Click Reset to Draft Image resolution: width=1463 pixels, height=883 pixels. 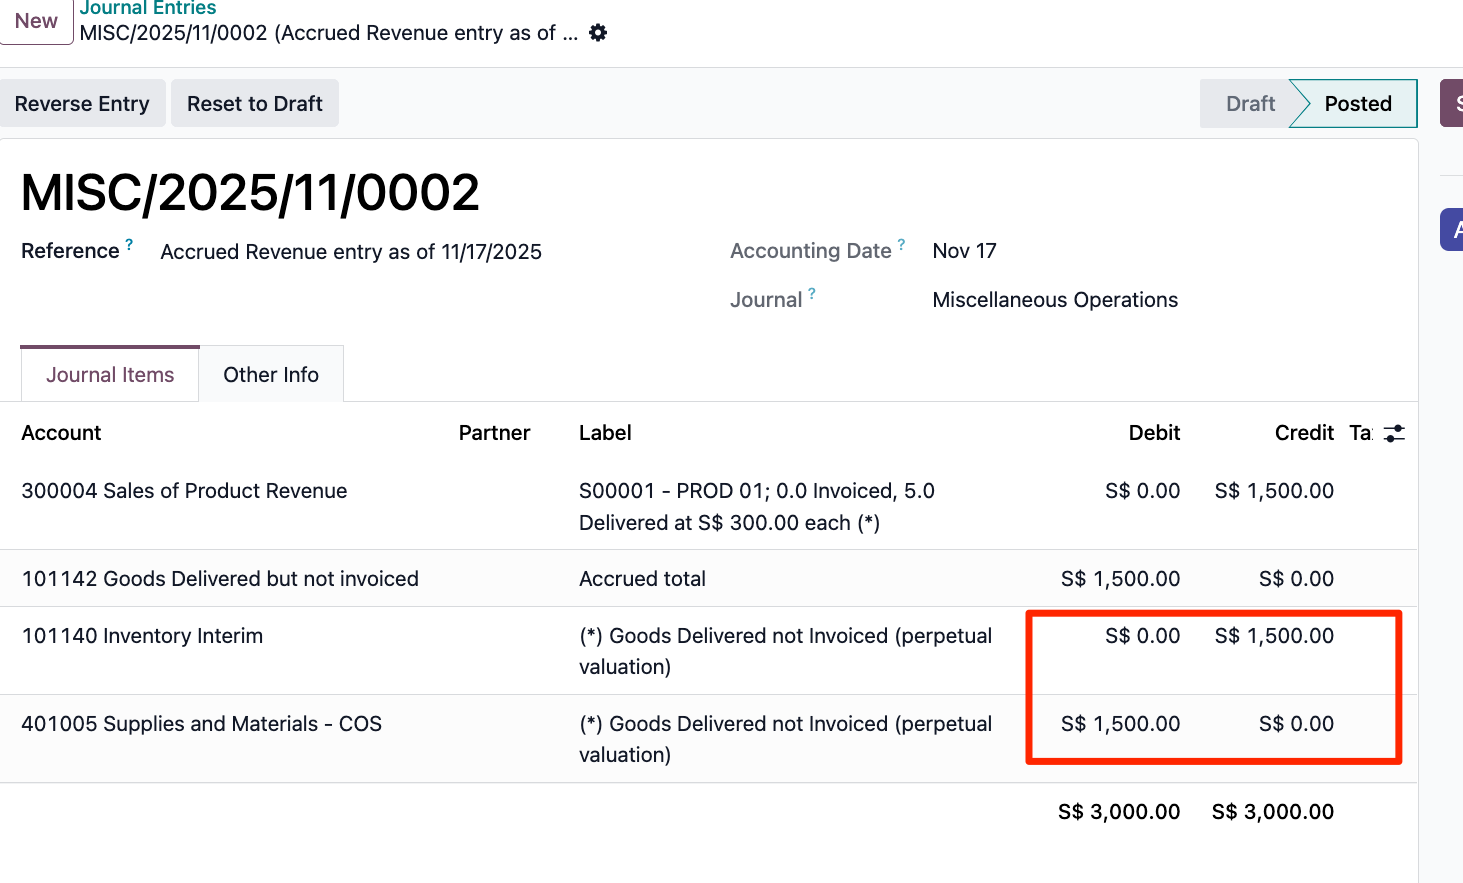click(254, 104)
